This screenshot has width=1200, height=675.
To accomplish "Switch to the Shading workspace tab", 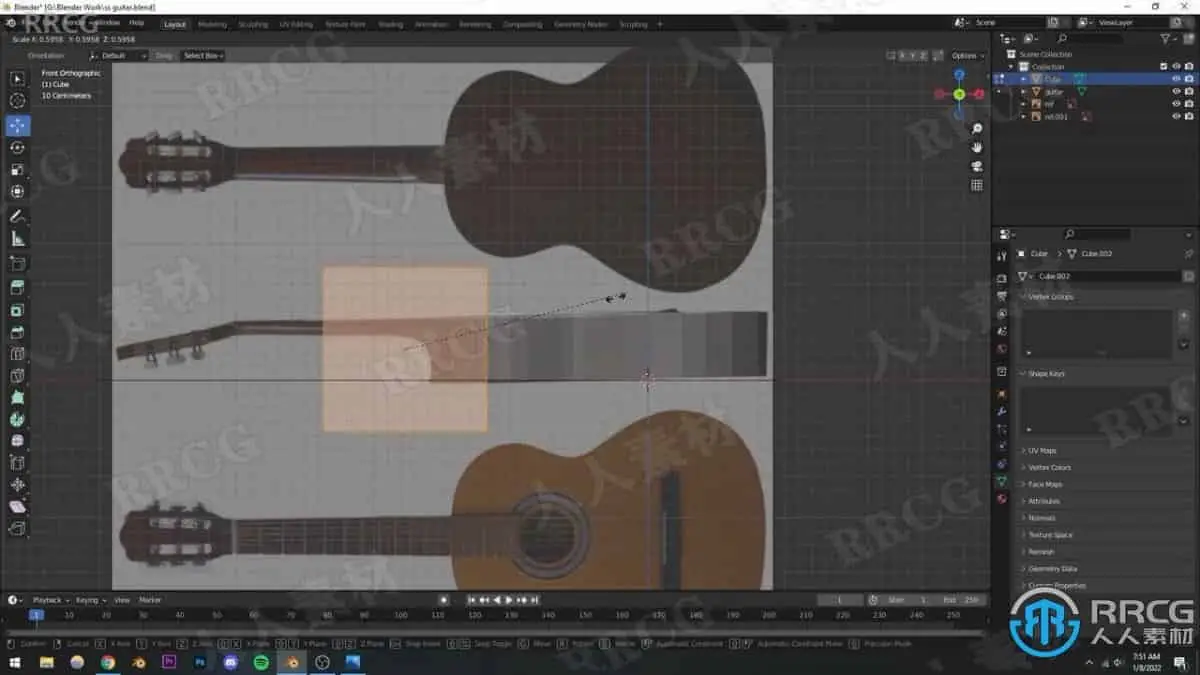I will [x=391, y=23].
